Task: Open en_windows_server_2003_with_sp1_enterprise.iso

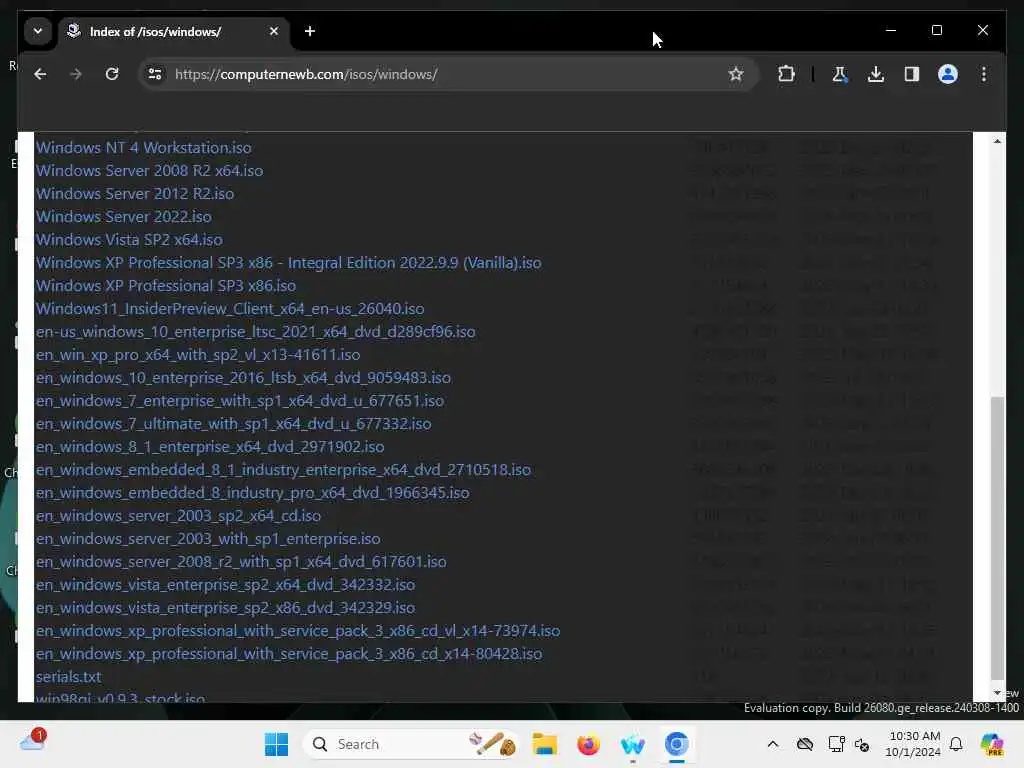Action: pyautogui.click(x=208, y=539)
